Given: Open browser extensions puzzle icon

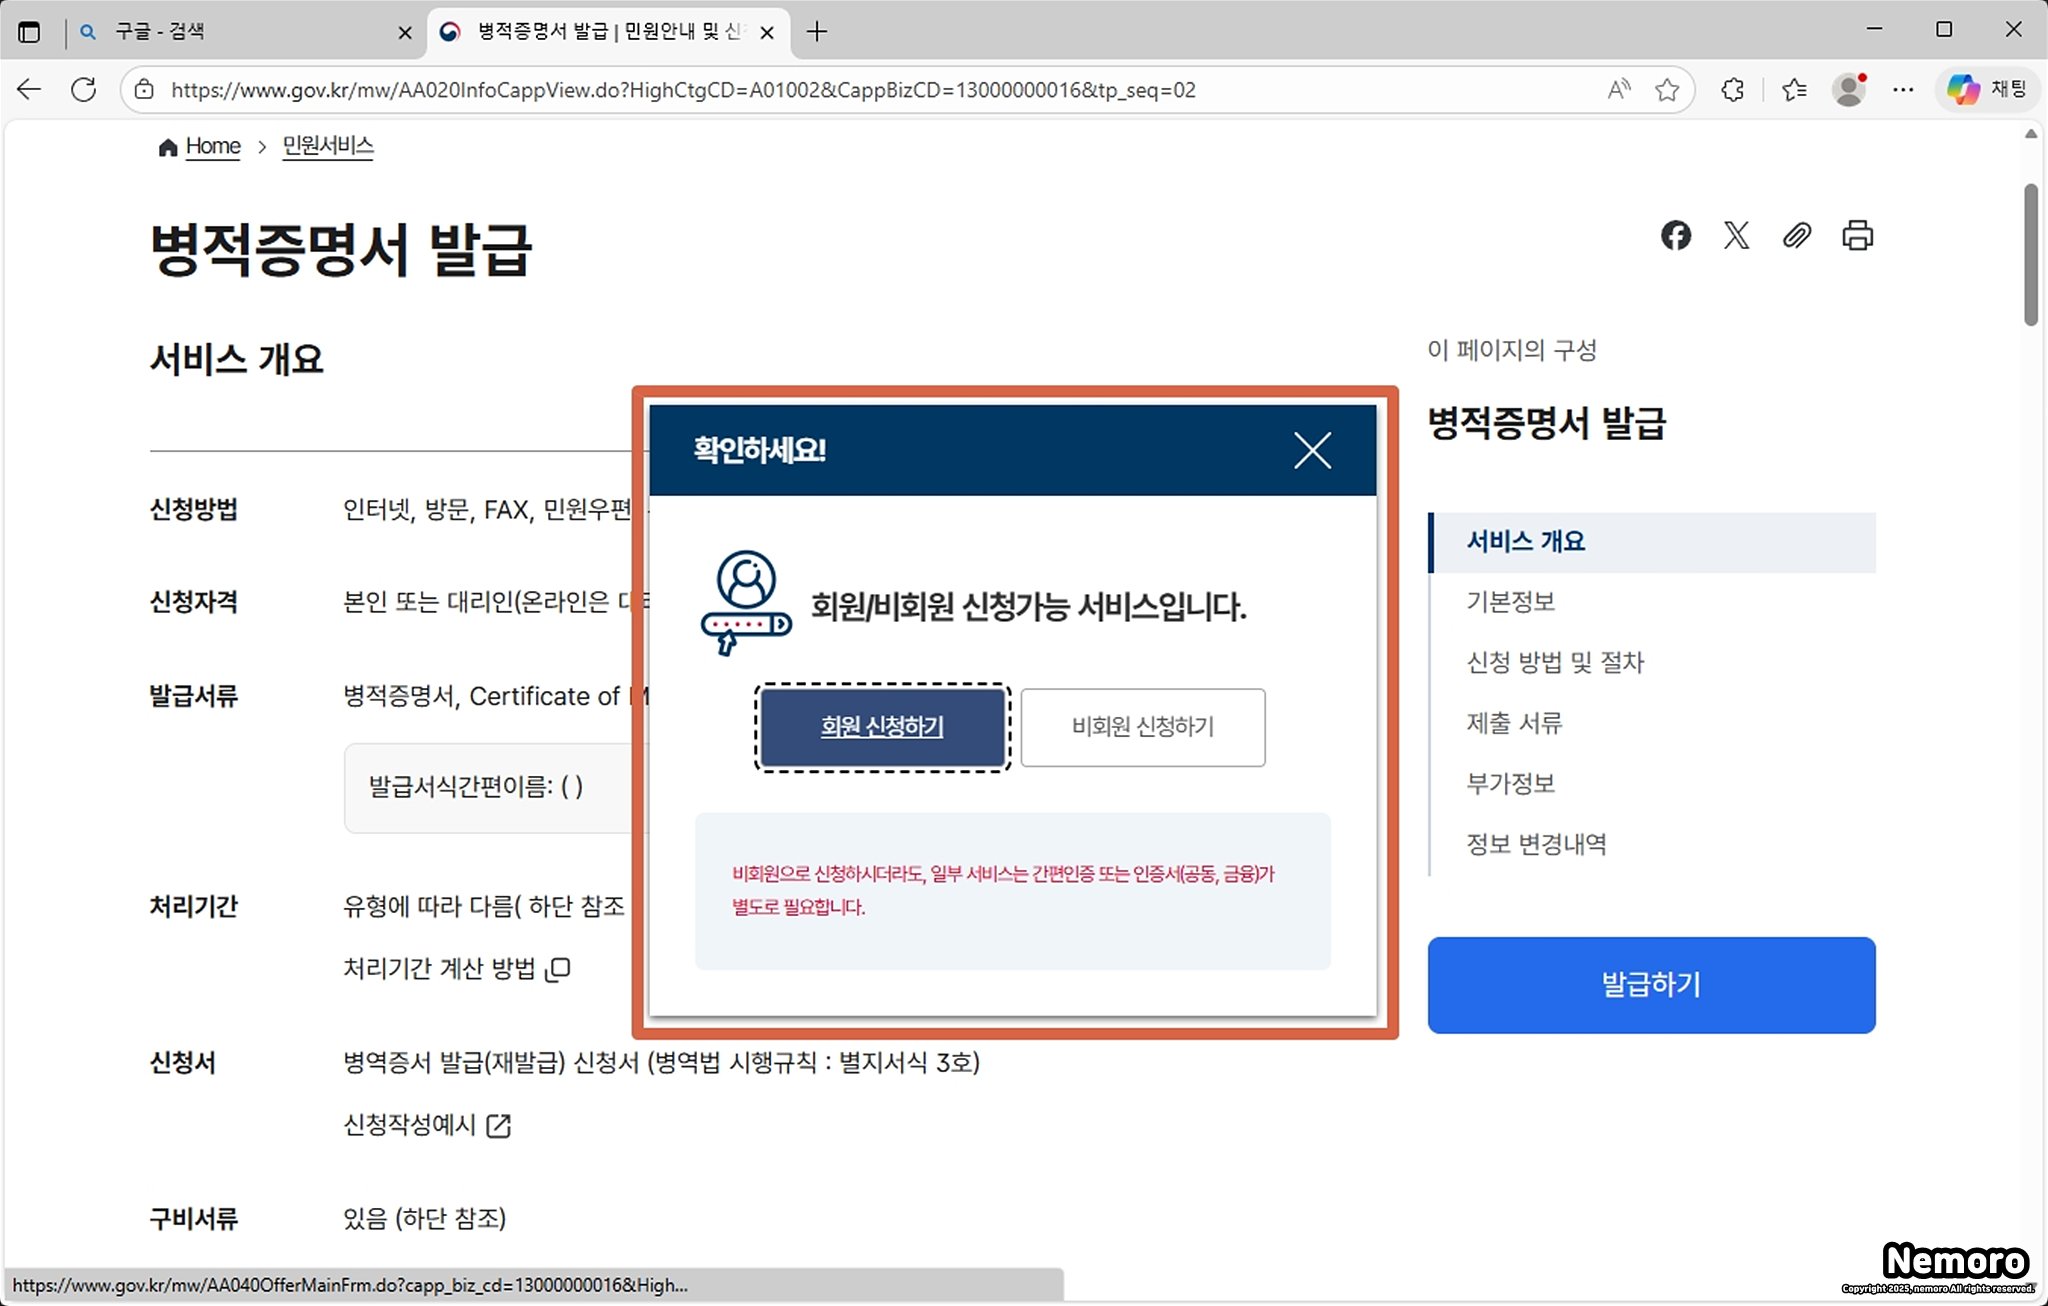Looking at the screenshot, I should 1733,90.
